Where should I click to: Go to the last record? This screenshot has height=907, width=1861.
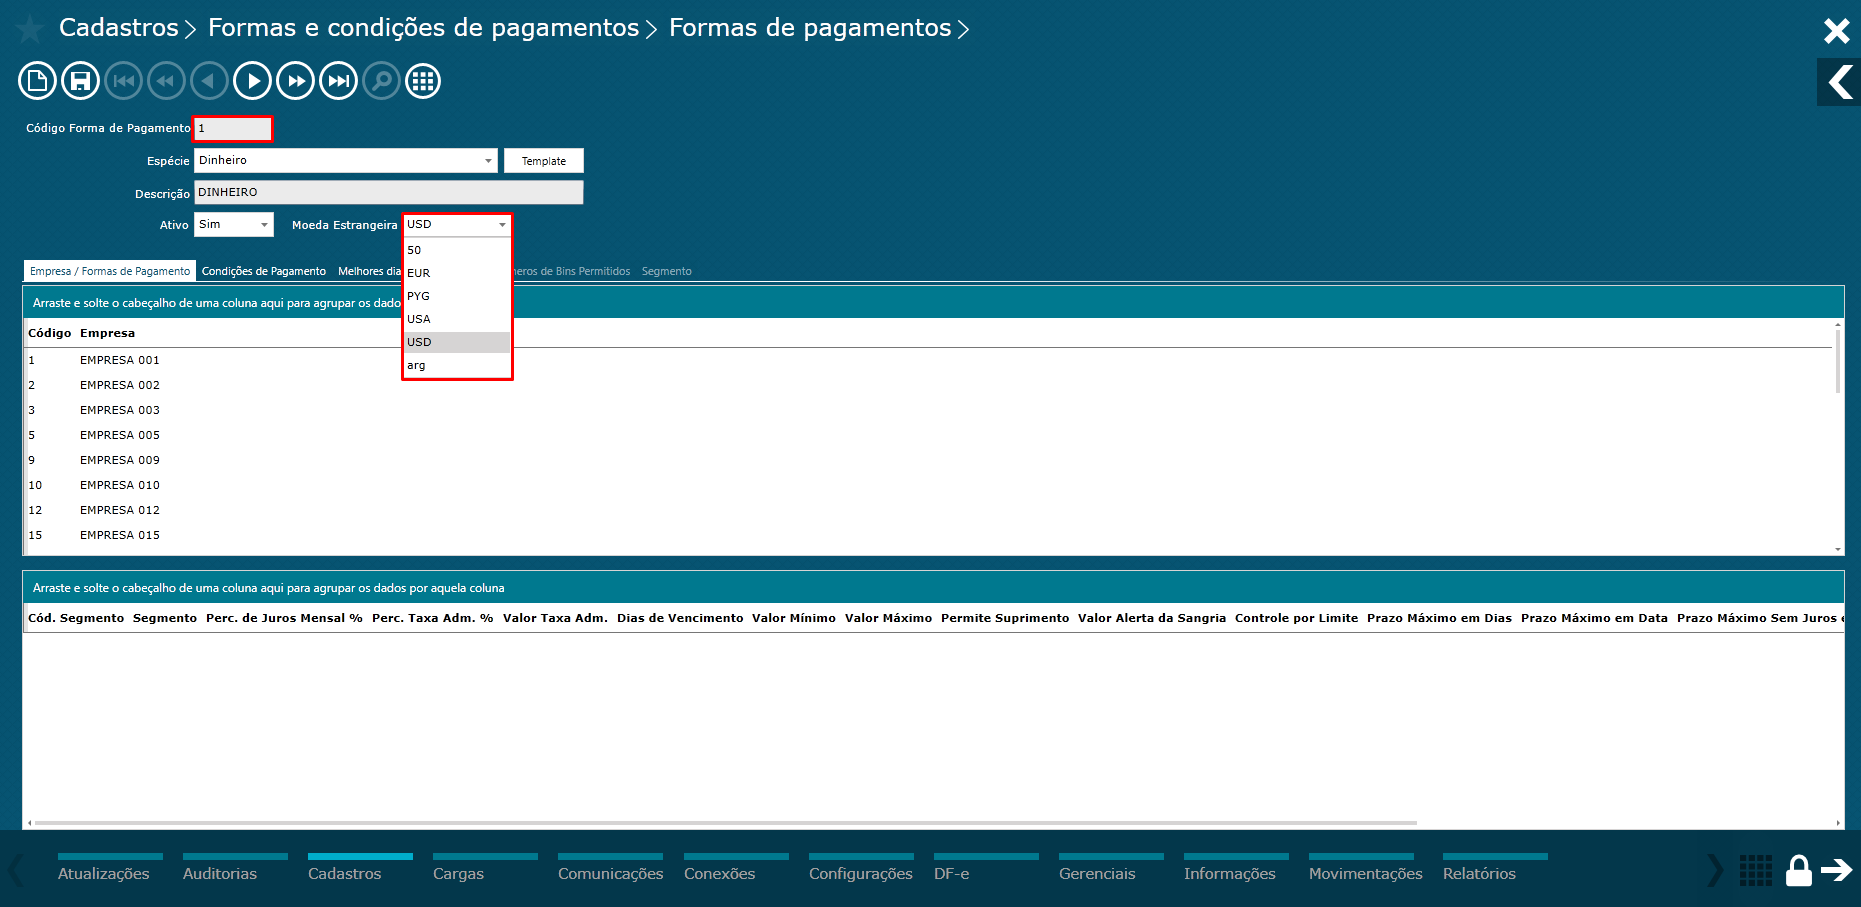click(x=338, y=81)
